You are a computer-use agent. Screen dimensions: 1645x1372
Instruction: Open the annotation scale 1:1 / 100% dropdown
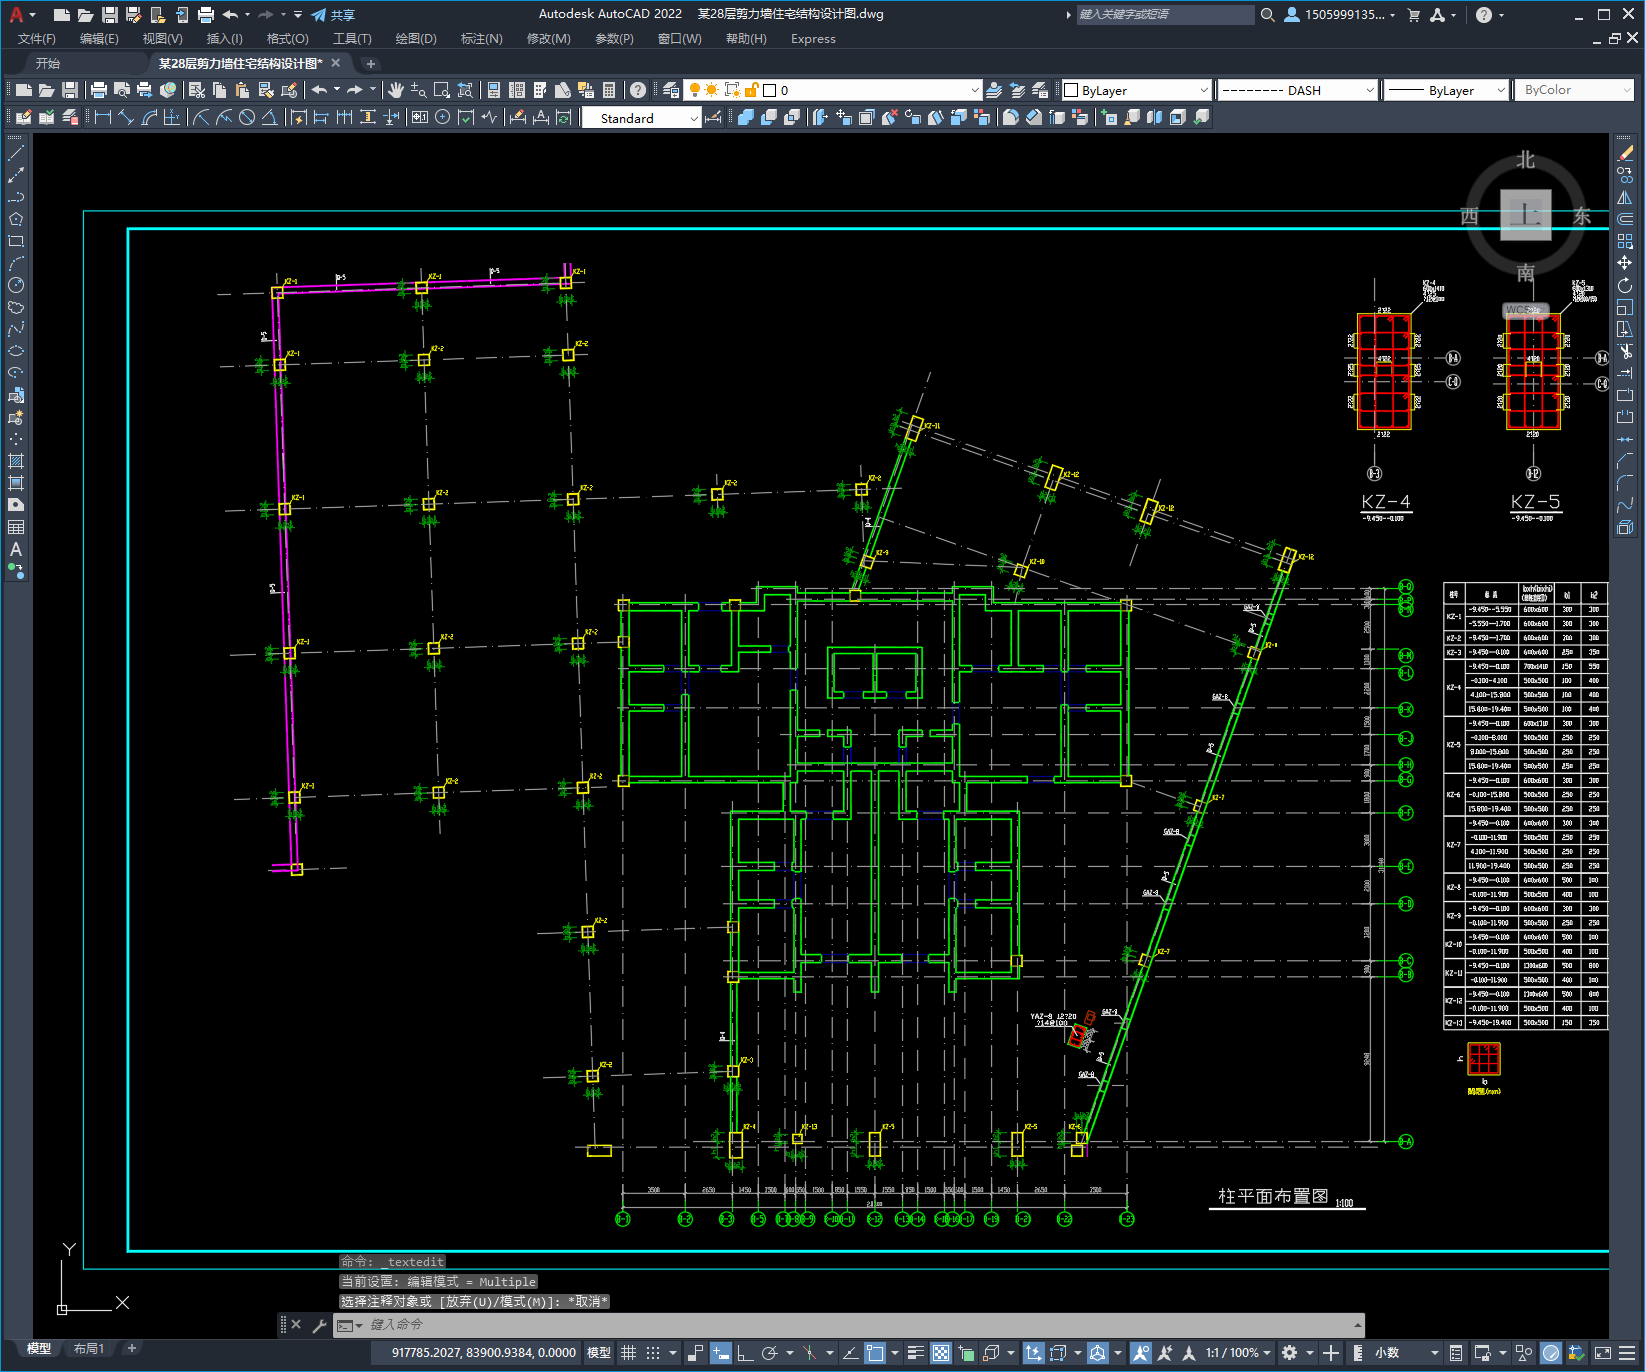click(x=1238, y=1353)
